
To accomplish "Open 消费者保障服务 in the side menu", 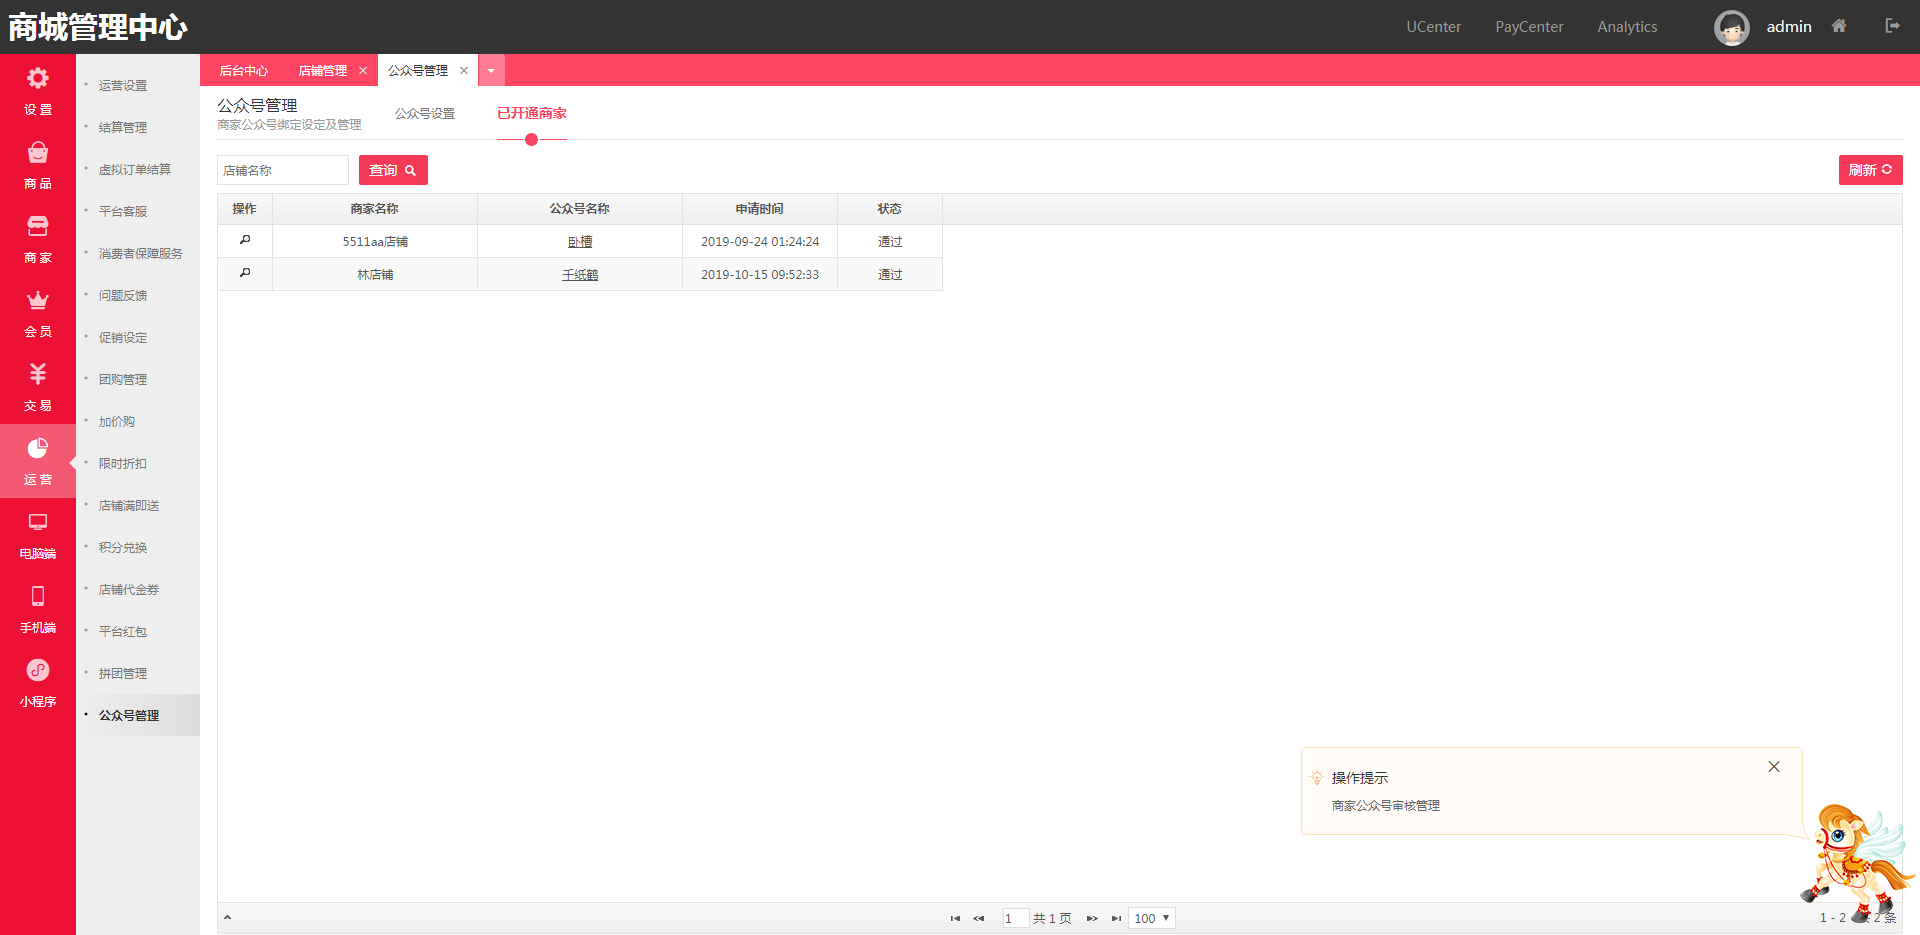I will coord(141,253).
